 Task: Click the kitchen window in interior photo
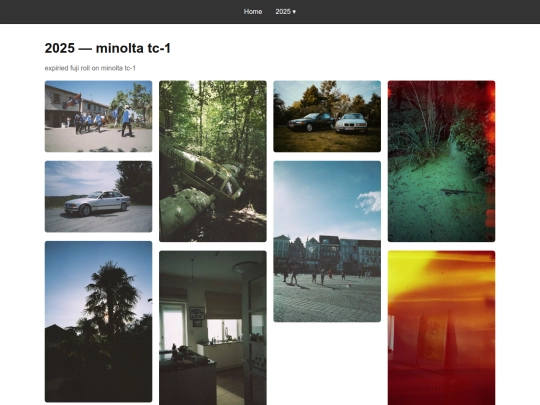pos(223,330)
